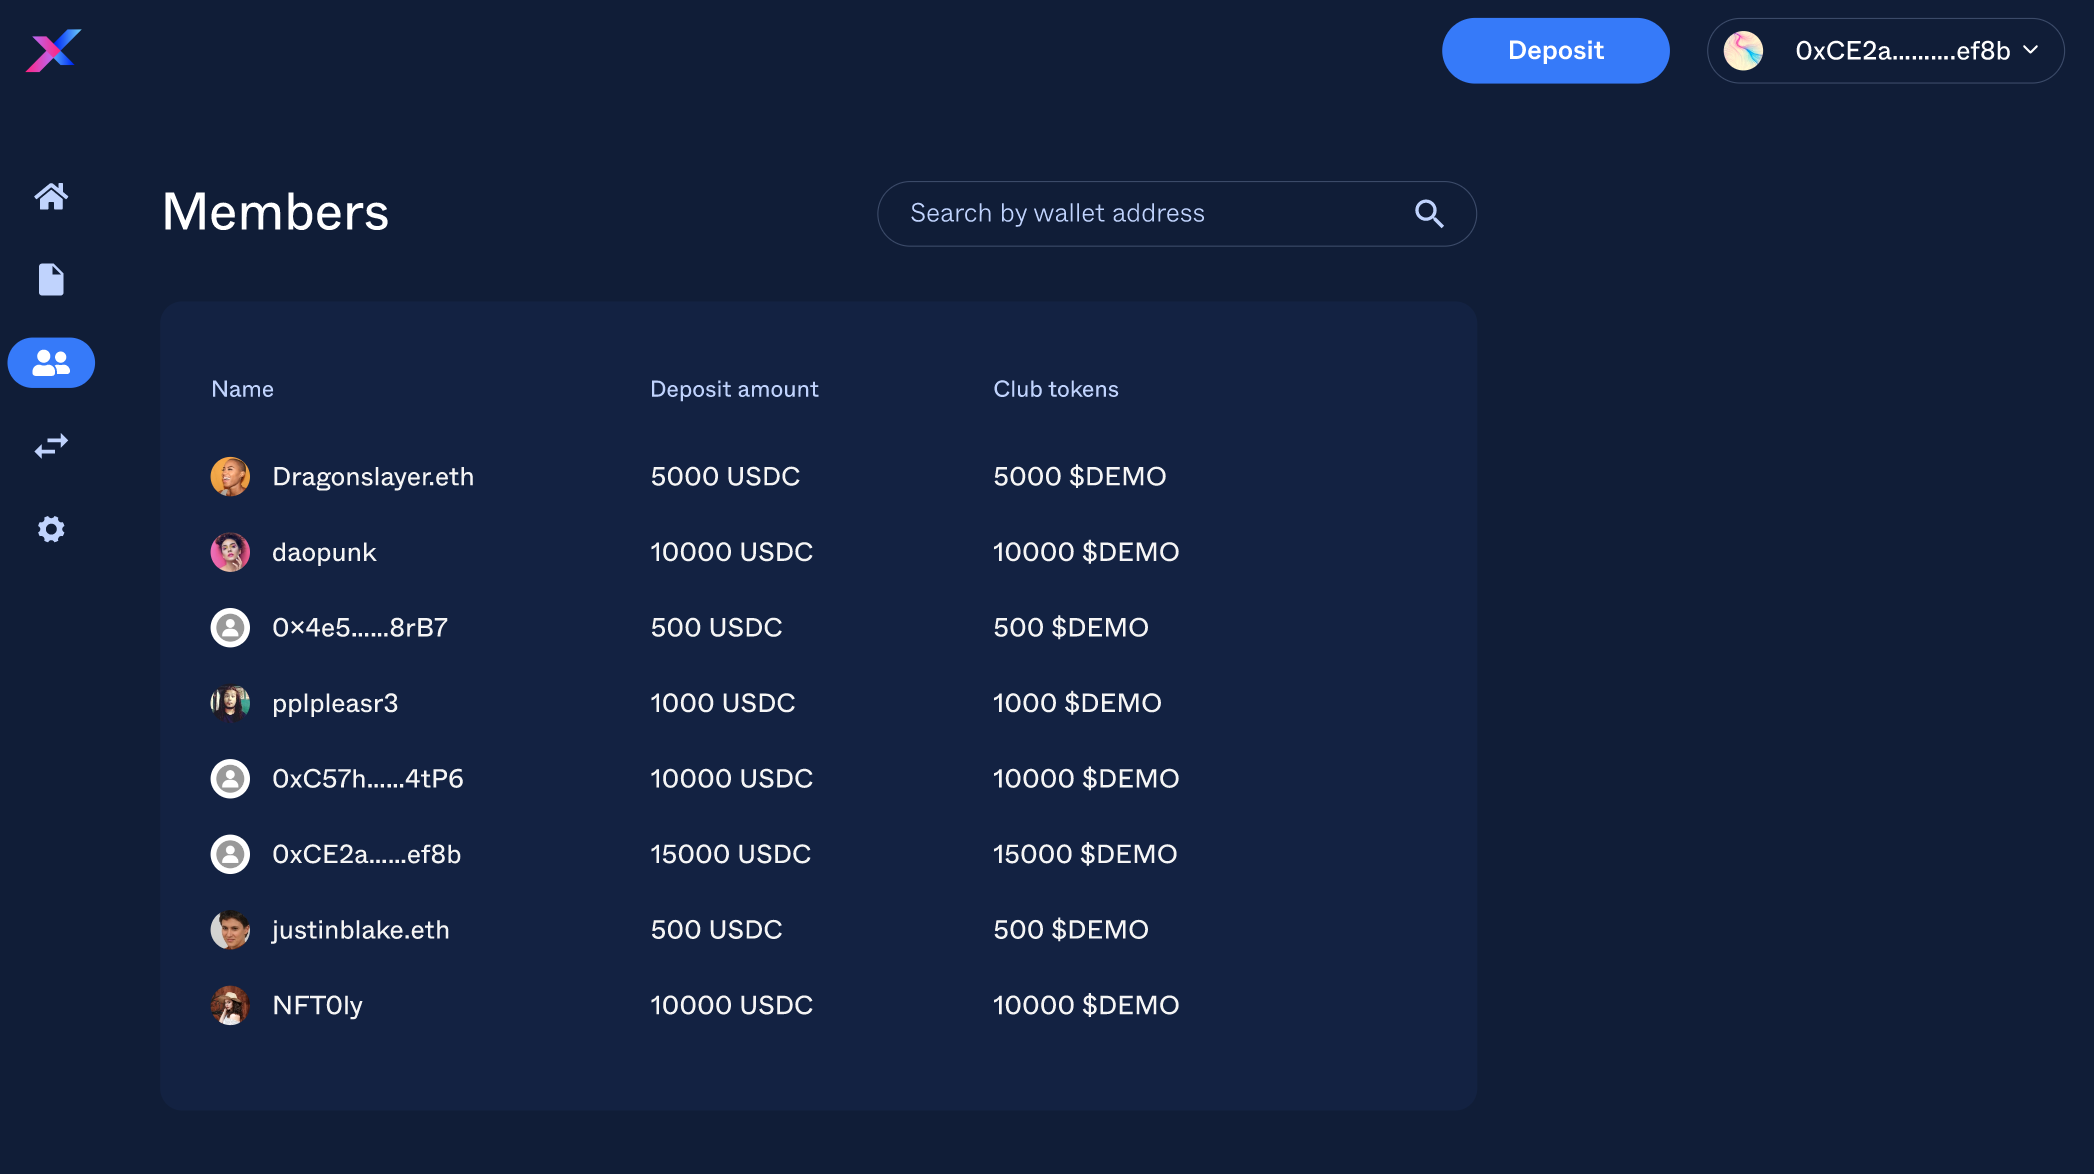Open the Documents icon in sidebar
This screenshot has width=2094, height=1174.
pos(51,280)
